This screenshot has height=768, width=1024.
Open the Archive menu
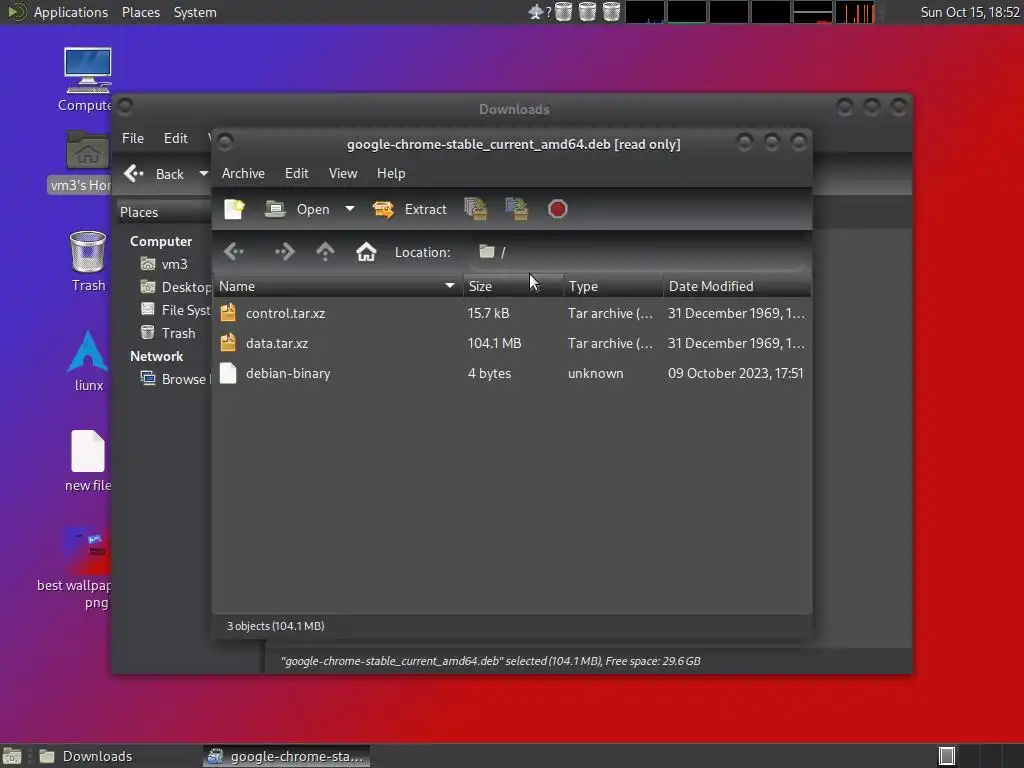click(x=243, y=173)
